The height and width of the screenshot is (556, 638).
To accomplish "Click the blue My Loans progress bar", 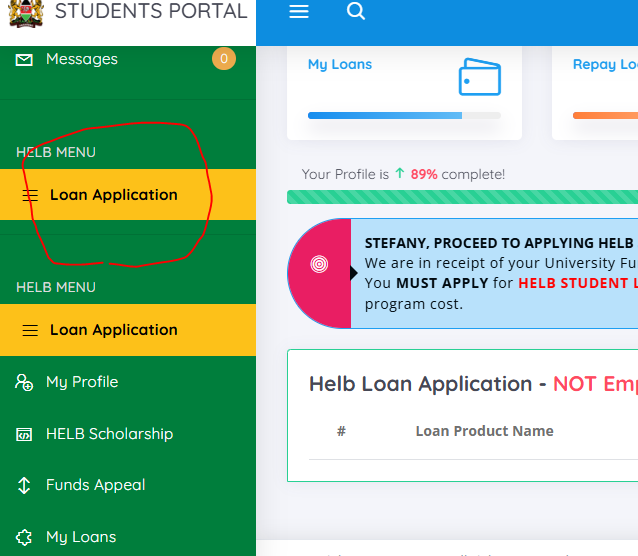I will pos(384,116).
